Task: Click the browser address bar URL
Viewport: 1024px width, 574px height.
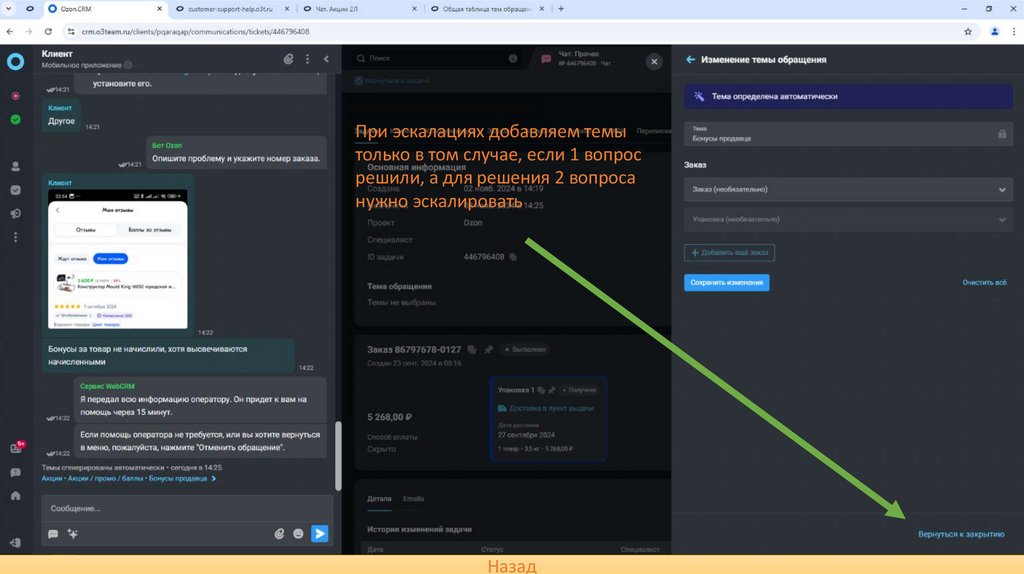Action: point(195,31)
